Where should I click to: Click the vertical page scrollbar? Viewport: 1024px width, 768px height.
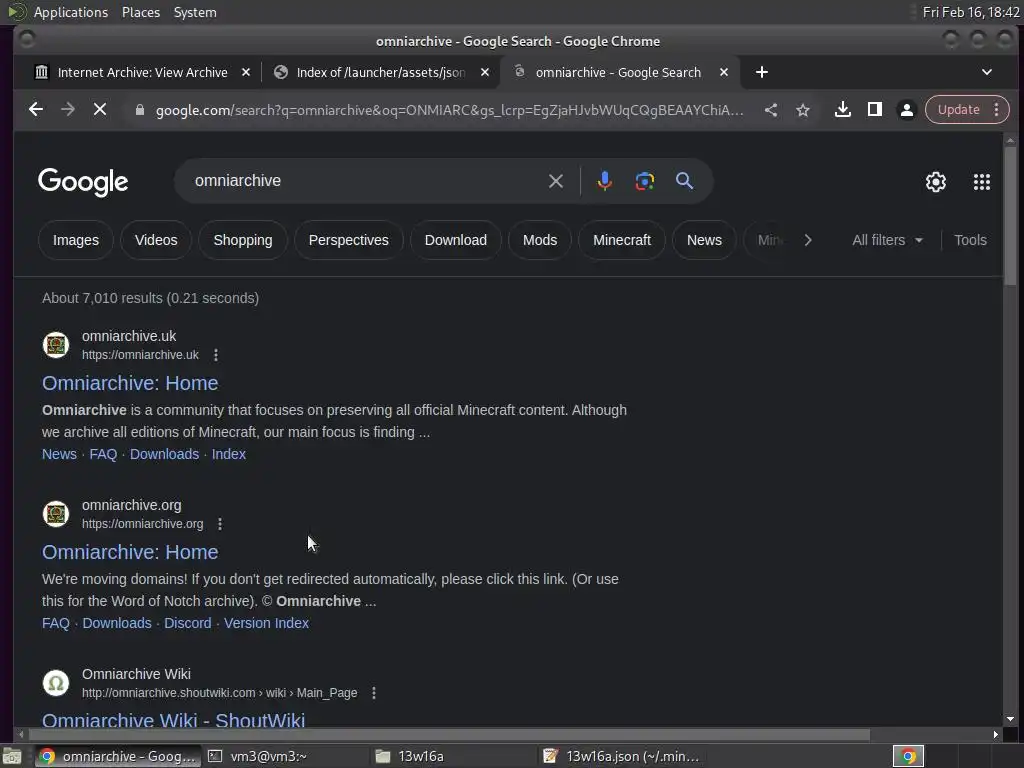point(1010,216)
